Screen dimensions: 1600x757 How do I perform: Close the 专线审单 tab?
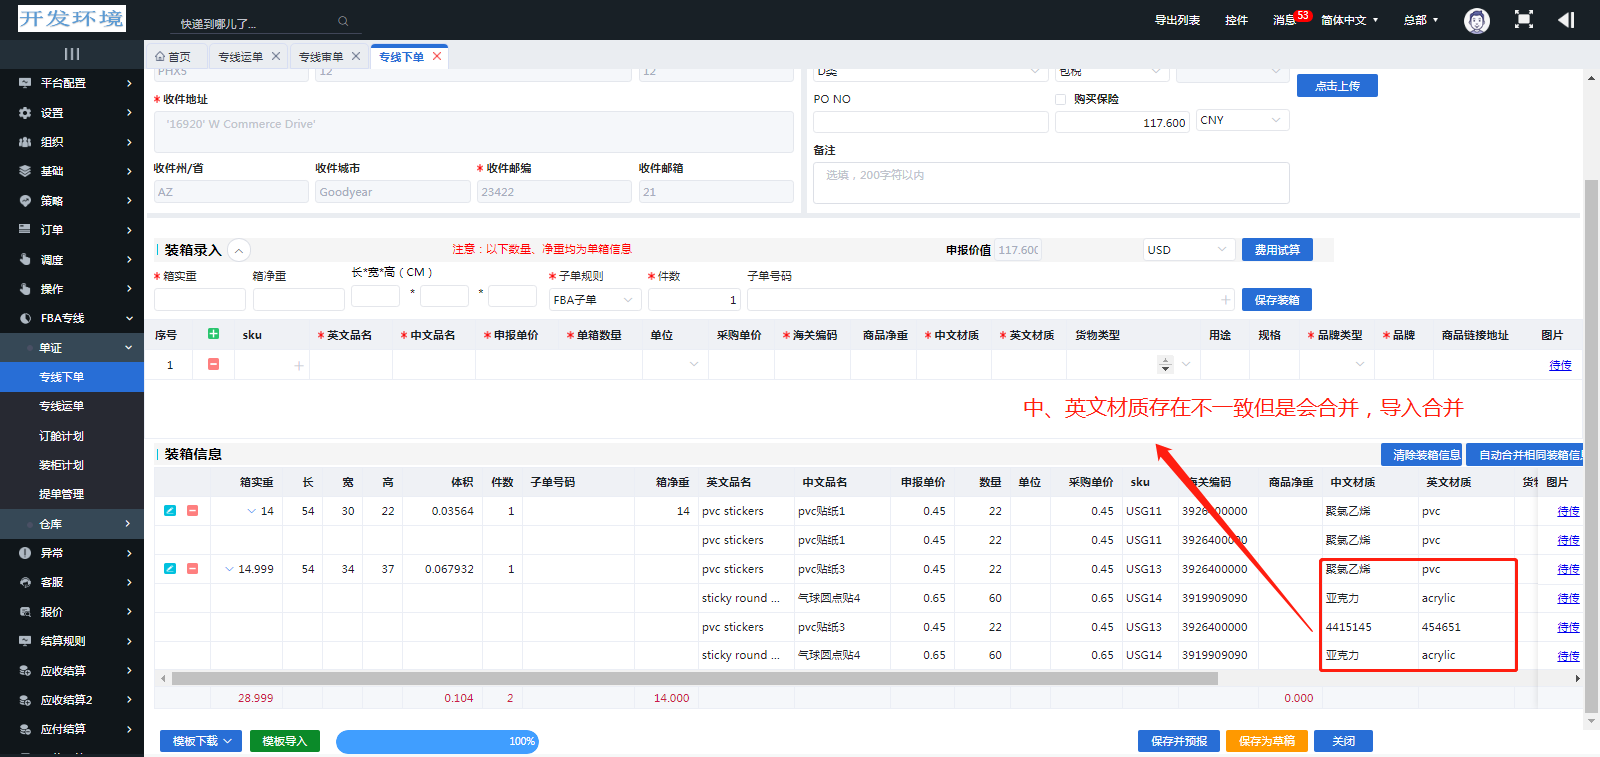[356, 57]
